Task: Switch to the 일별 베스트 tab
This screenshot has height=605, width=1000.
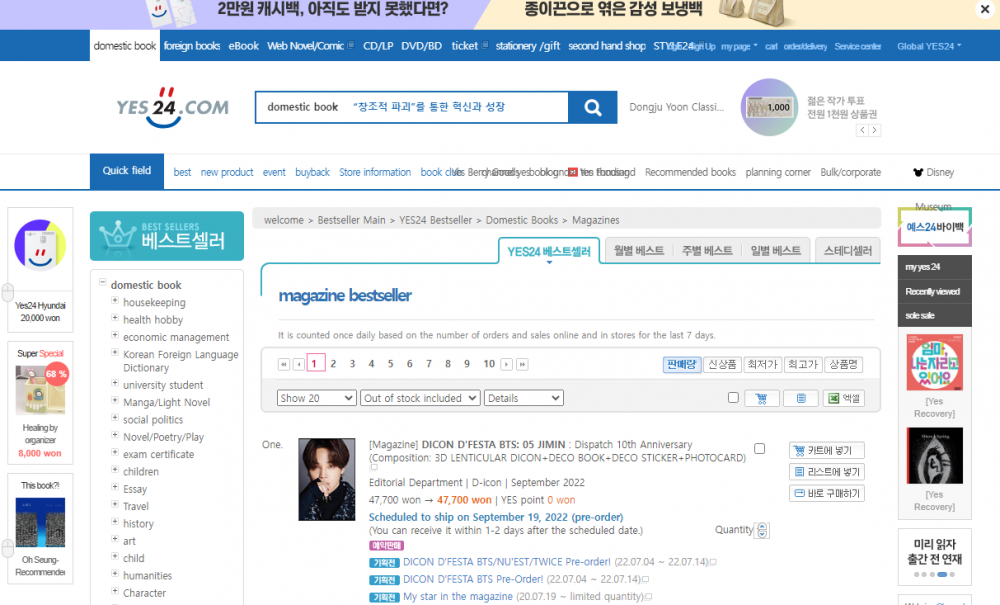Action: click(x=776, y=251)
